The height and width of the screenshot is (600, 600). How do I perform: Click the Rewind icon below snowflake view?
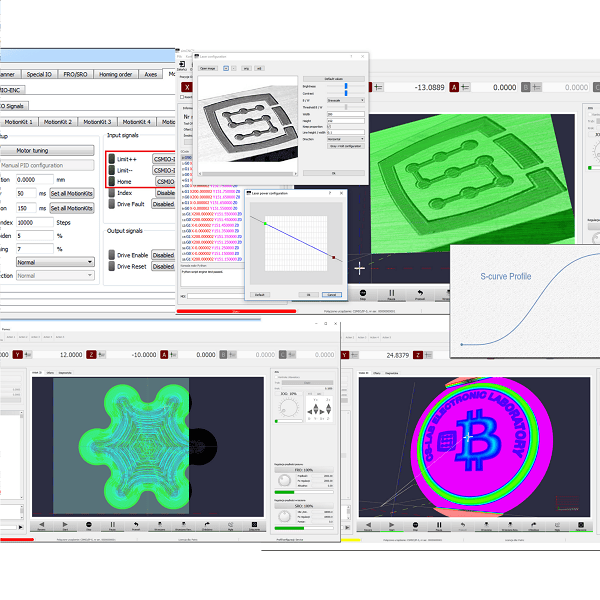click(41, 524)
